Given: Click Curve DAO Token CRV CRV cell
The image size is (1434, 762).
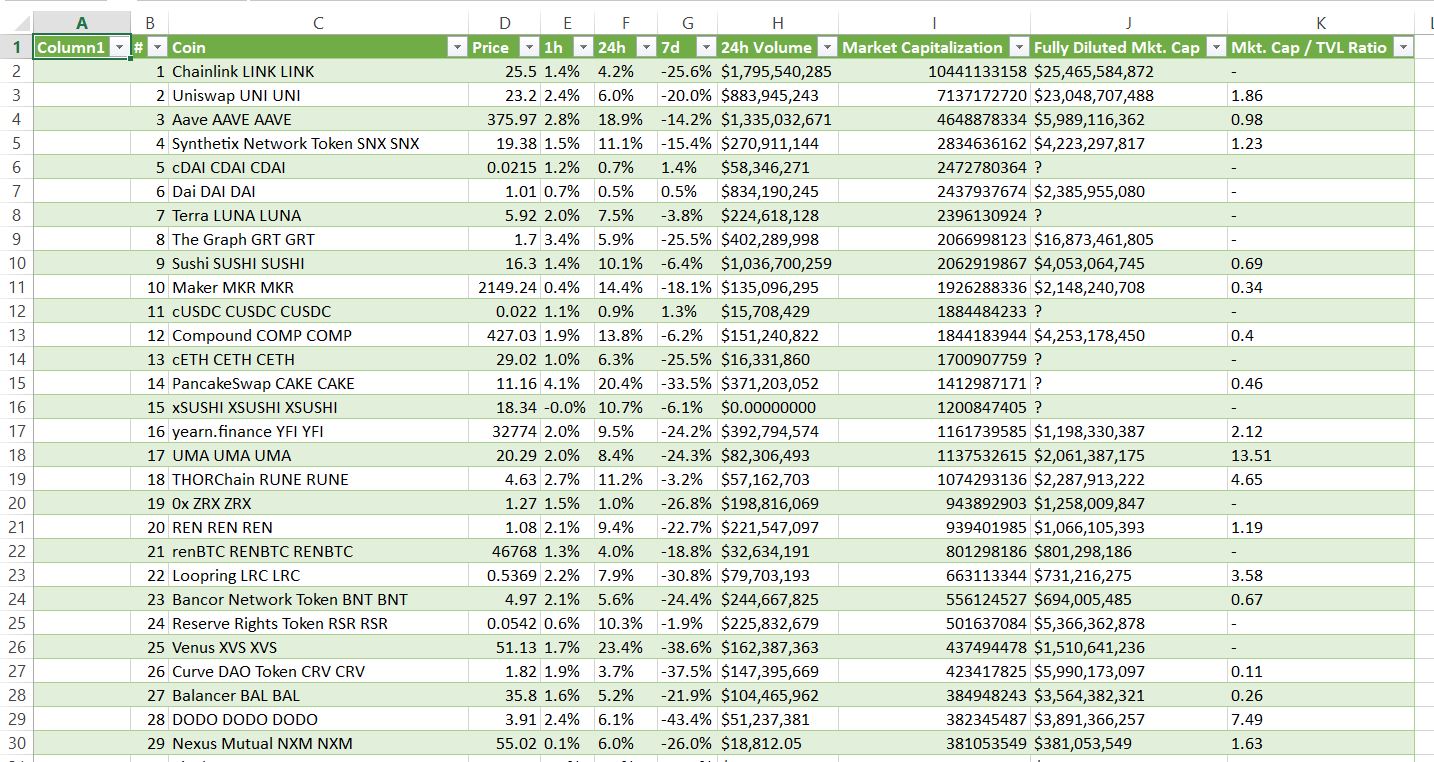Looking at the screenshot, I should tap(318, 671).
